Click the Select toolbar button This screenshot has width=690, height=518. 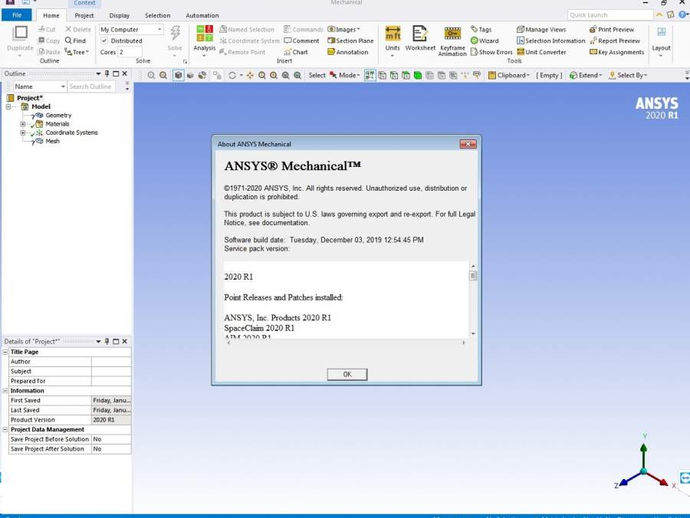pyautogui.click(x=317, y=75)
